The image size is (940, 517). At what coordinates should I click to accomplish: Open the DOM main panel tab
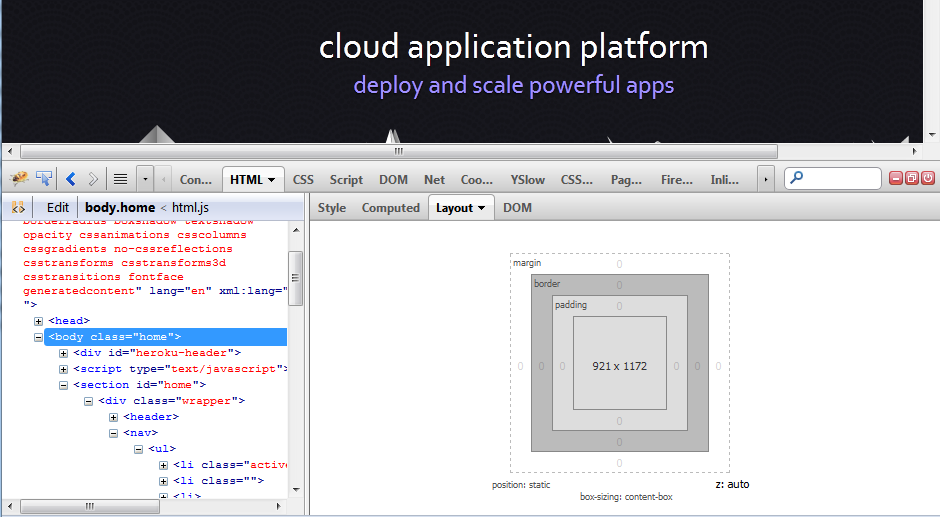[x=393, y=179]
